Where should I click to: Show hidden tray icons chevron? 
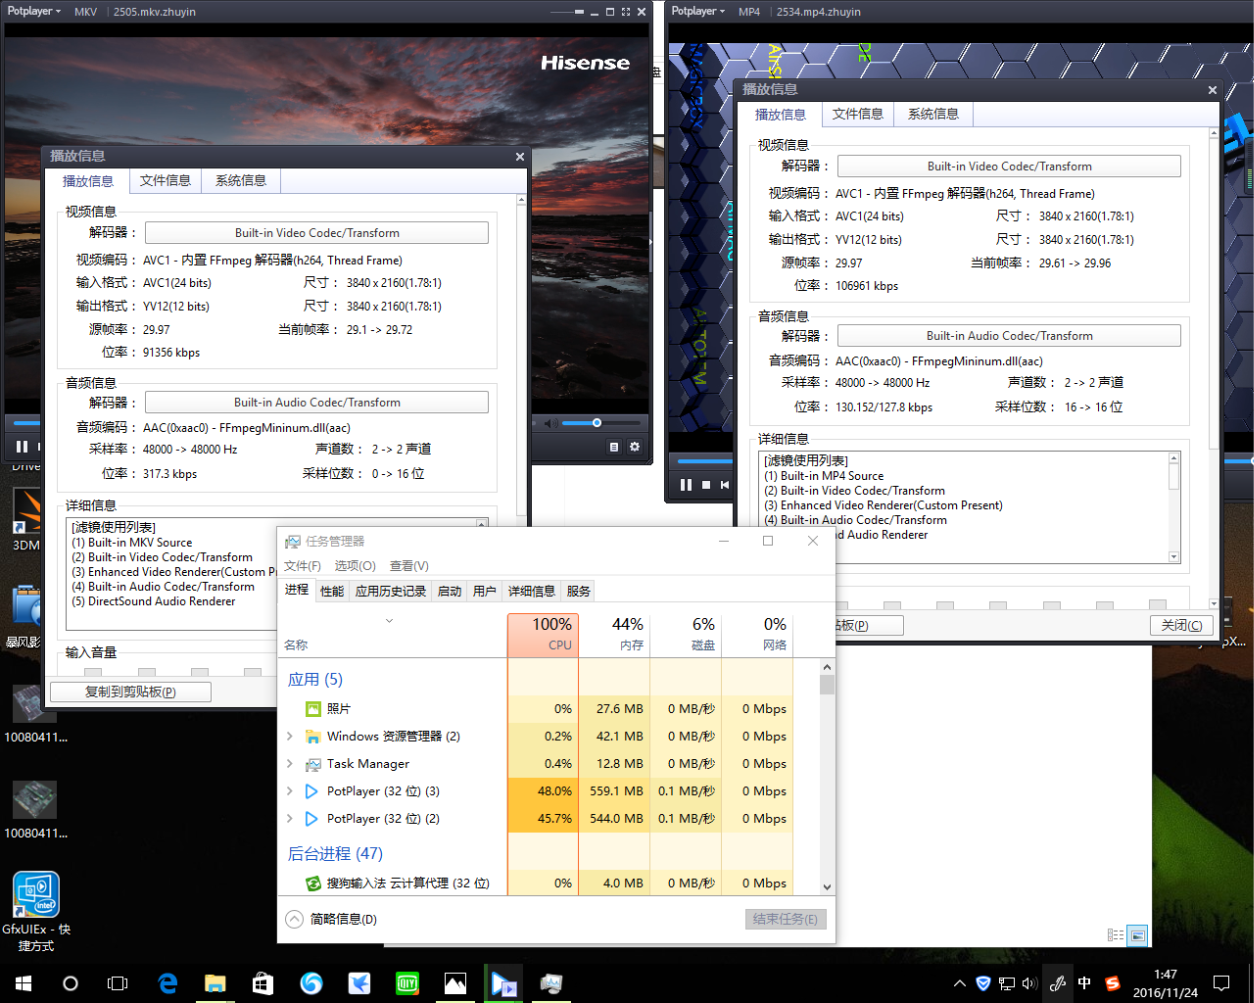[x=959, y=984]
